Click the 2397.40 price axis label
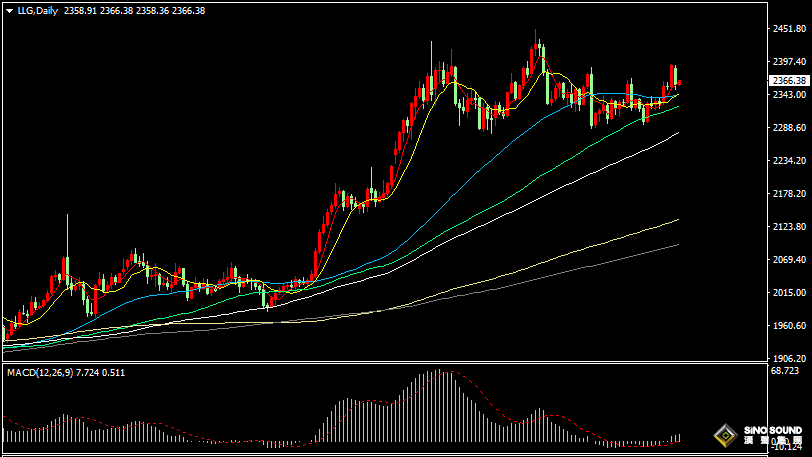Screen dimensions: 812x457 pos(787,62)
